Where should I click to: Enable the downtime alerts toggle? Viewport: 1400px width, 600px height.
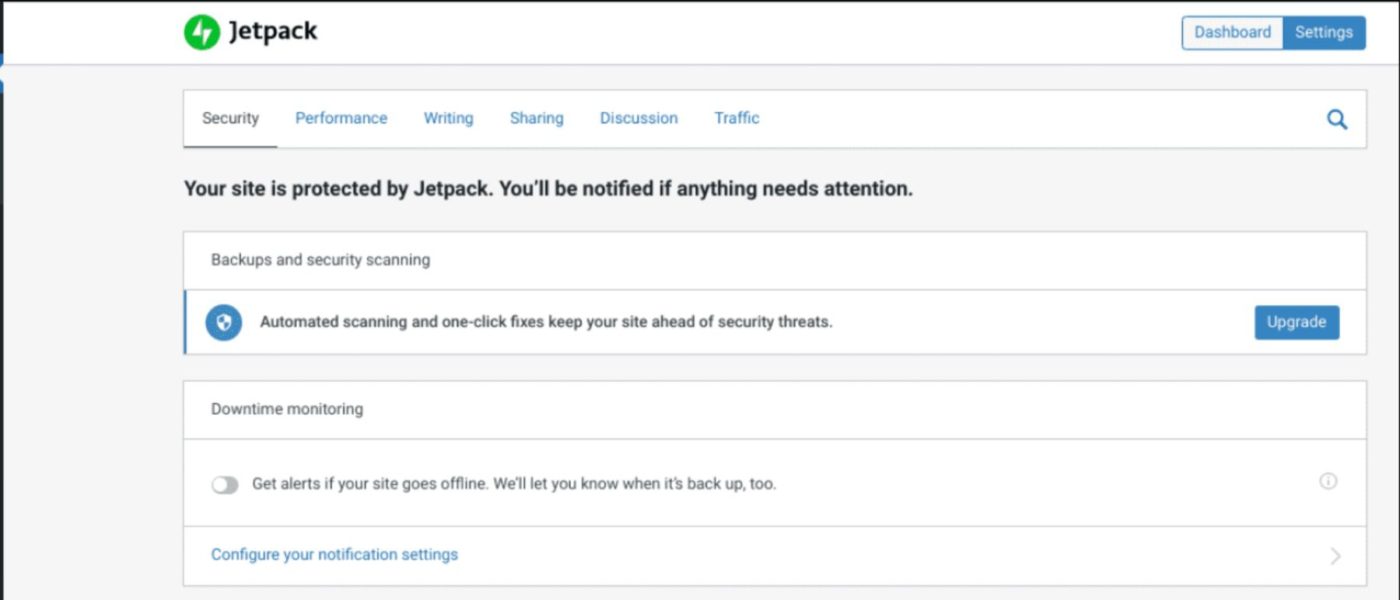tap(225, 485)
